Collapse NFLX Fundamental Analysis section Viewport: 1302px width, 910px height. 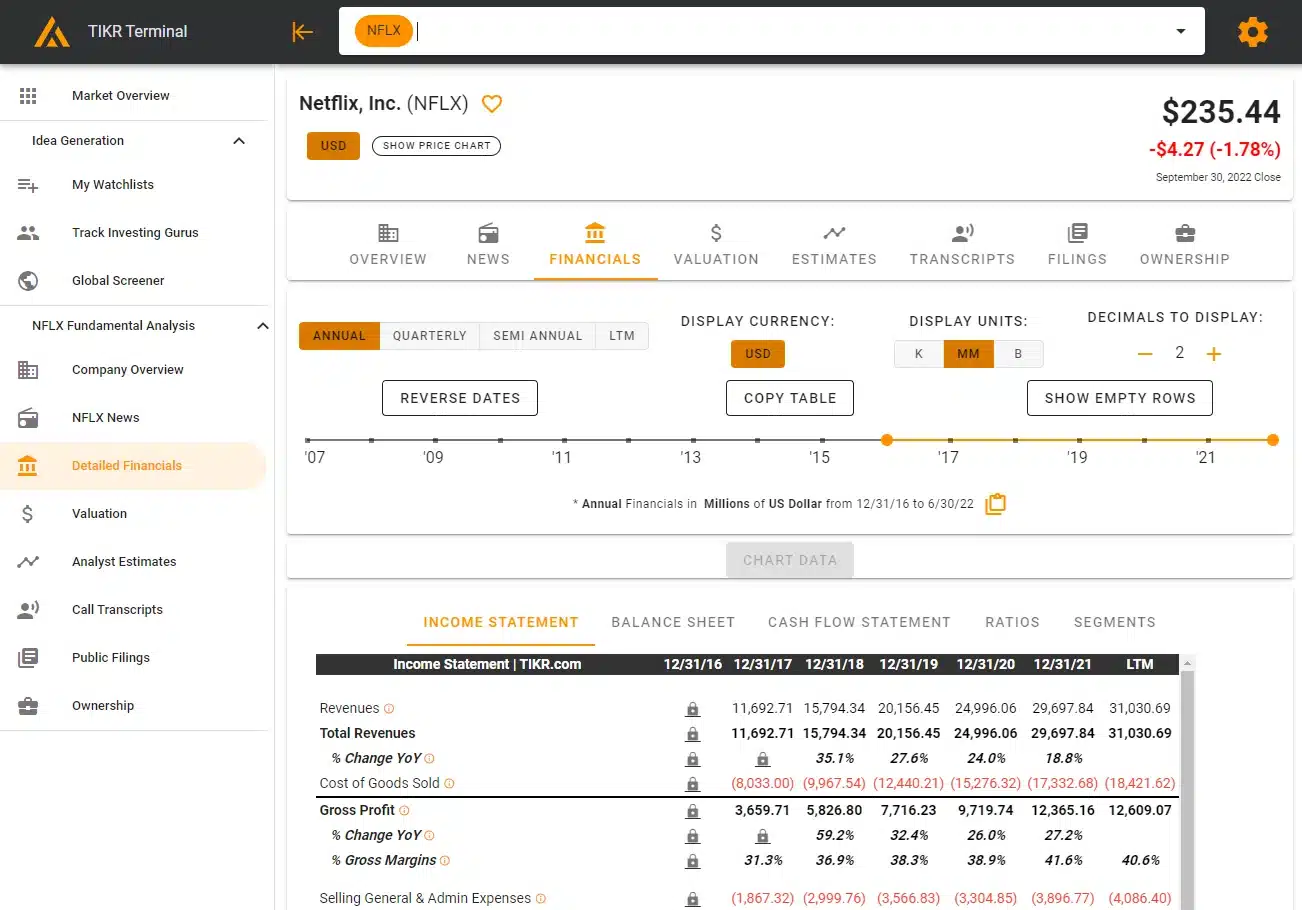(262, 326)
